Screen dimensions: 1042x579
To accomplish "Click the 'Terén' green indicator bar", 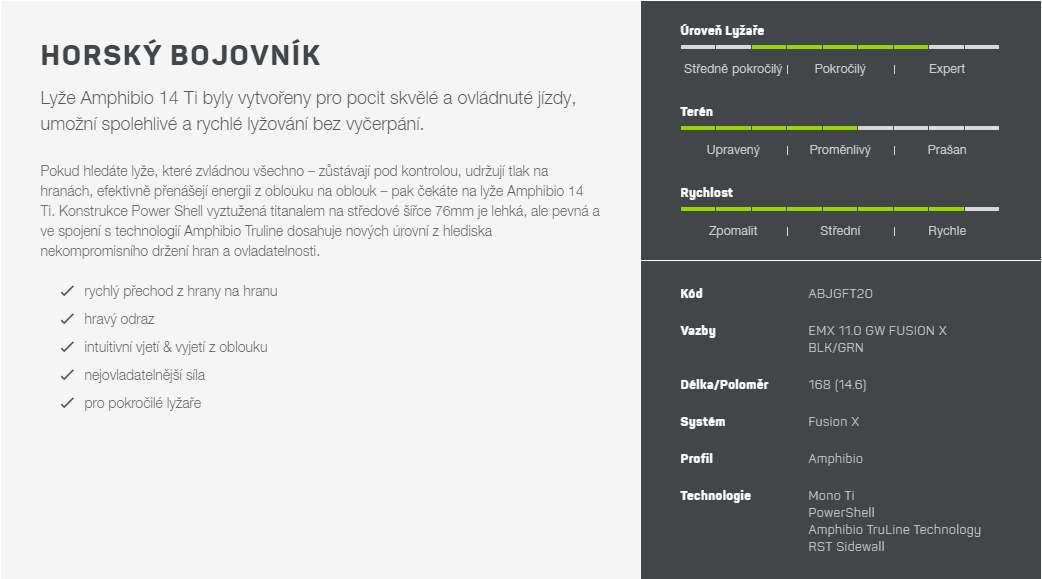I will (839, 128).
